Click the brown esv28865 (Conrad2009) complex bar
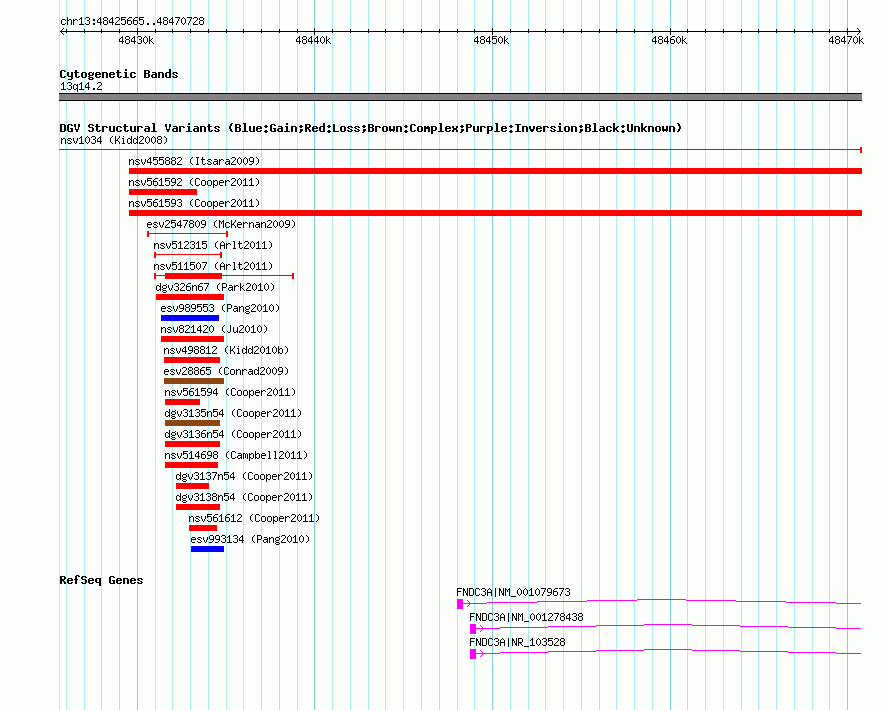Image resolution: width=890 pixels, height=710 pixels. 194,381
